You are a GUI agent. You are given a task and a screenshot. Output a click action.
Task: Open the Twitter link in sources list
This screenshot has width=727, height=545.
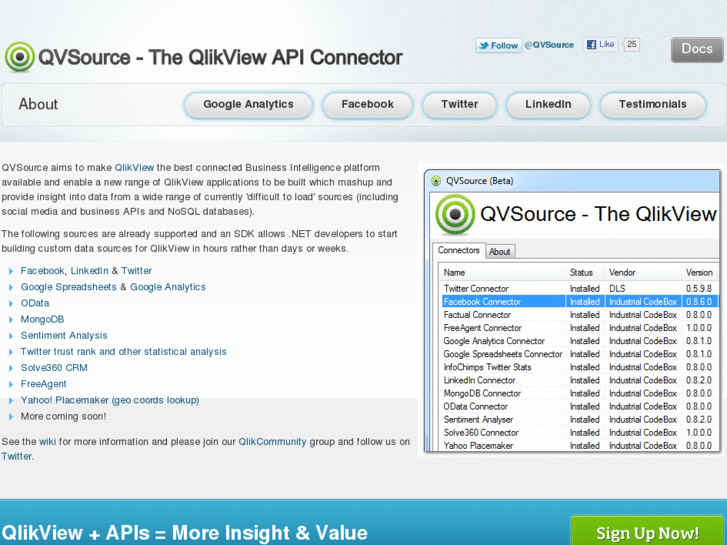pos(136,271)
